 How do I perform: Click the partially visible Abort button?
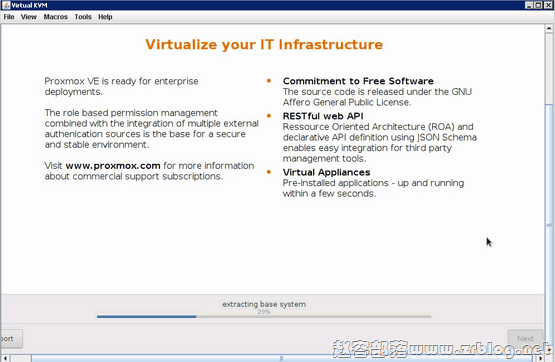coord(12,339)
